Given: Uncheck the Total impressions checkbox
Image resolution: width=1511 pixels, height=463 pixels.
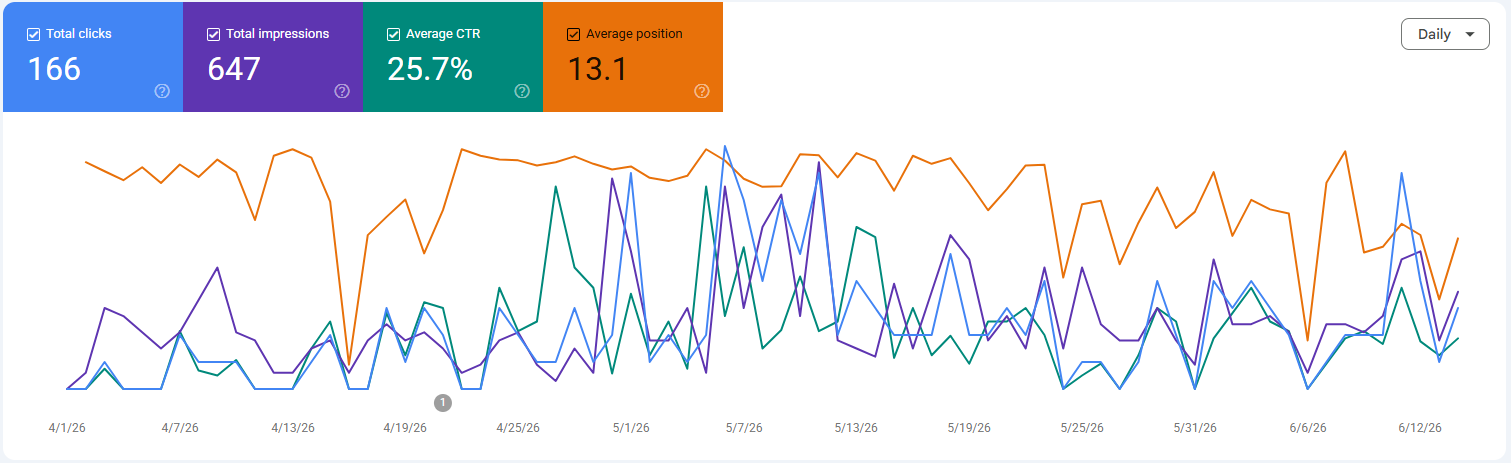Looking at the screenshot, I should click(x=213, y=34).
